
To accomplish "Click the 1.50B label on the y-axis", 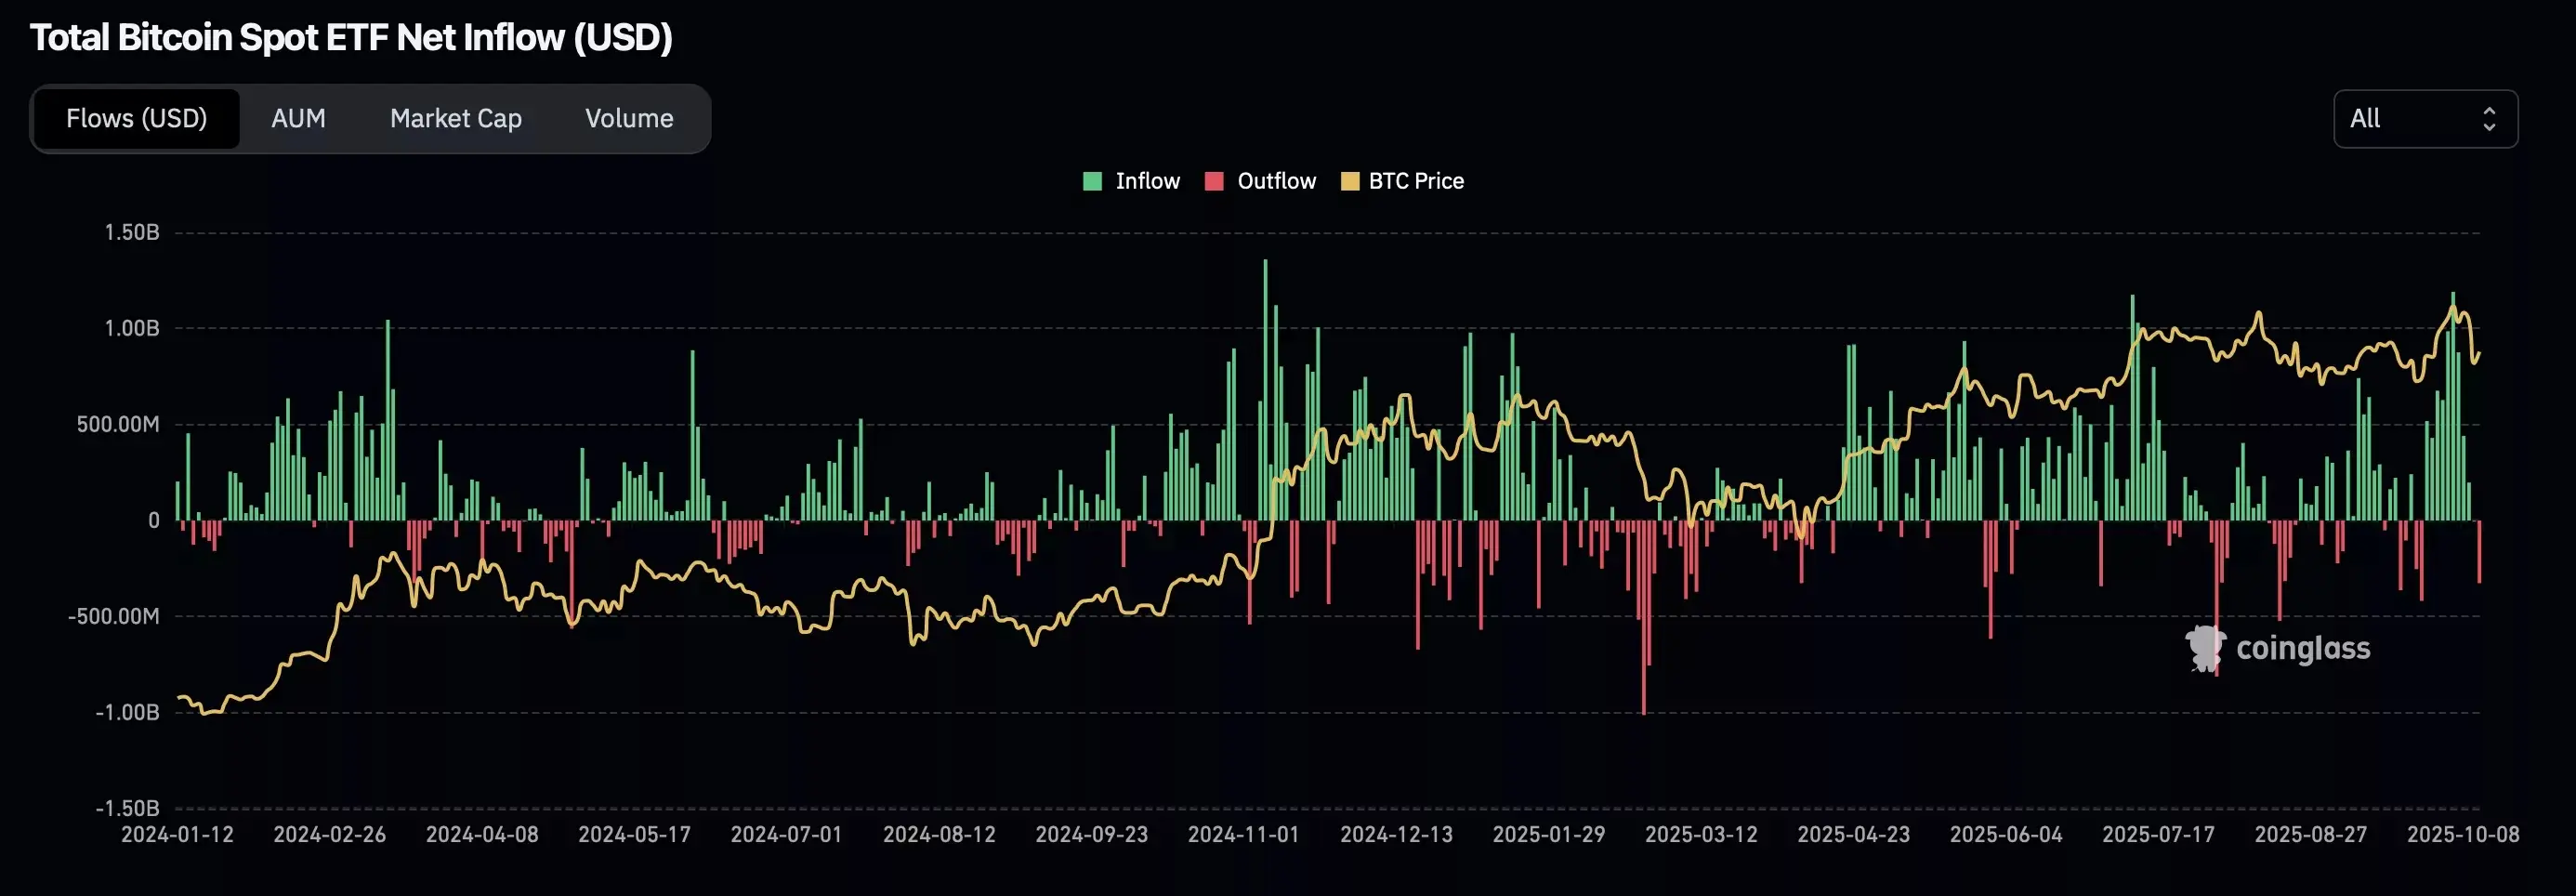I will tap(132, 232).
